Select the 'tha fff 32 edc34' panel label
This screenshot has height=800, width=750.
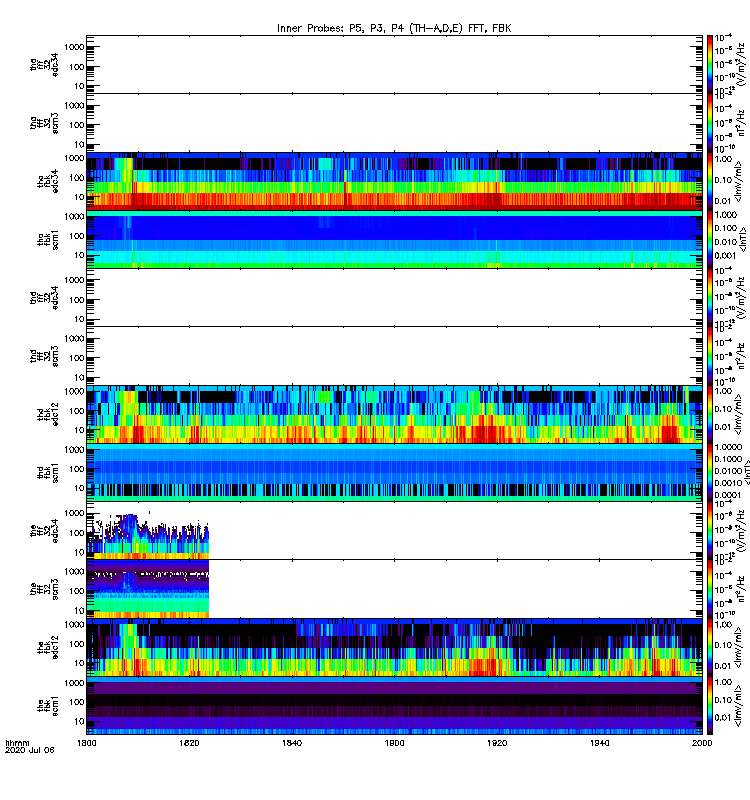tap(44, 64)
